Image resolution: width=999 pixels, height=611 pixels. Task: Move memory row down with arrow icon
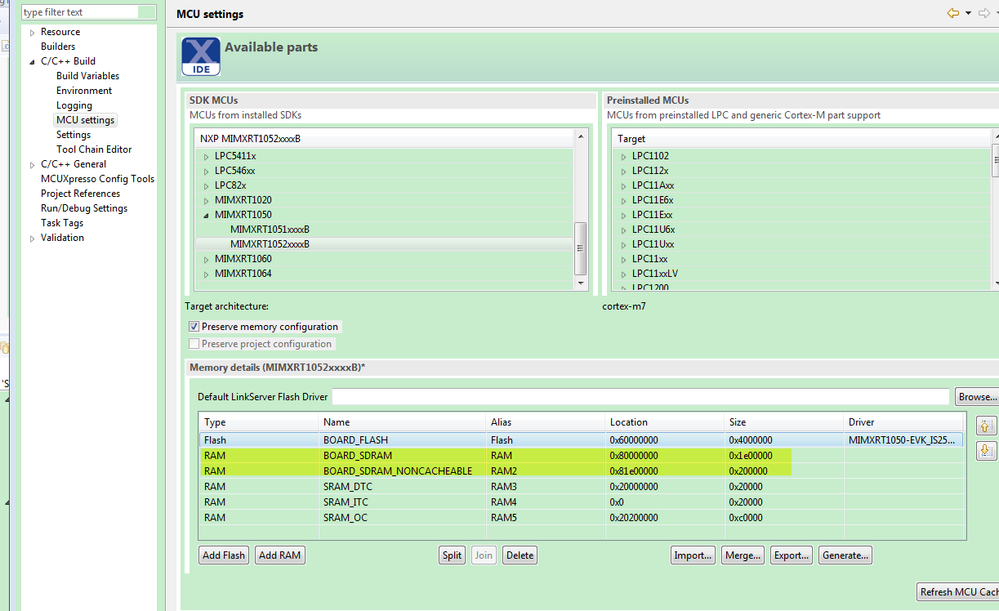tap(985, 450)
